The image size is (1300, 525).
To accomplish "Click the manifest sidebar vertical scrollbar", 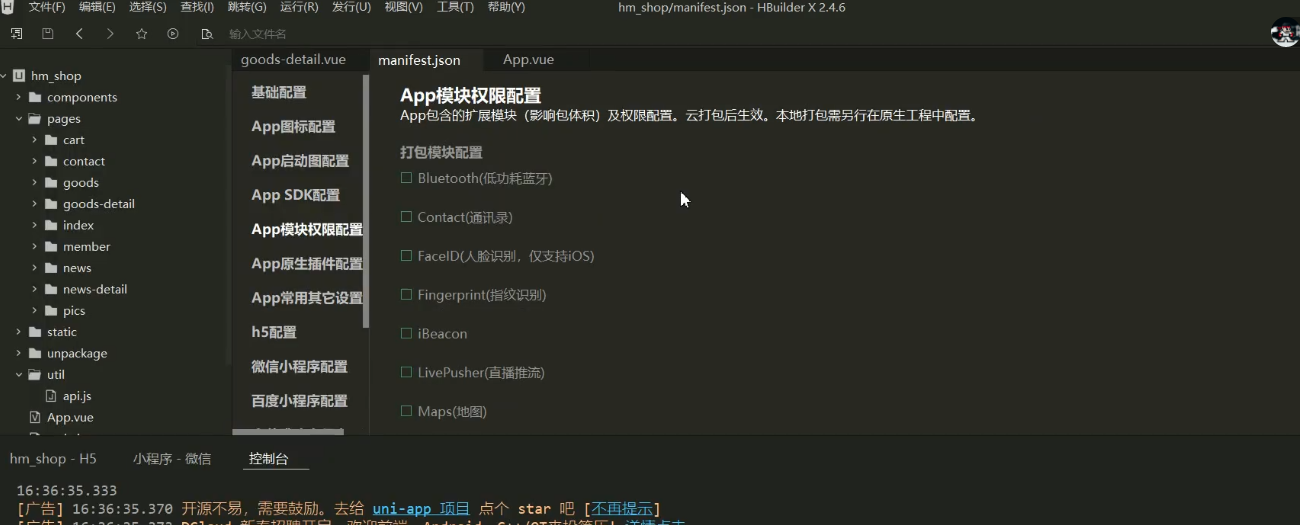I will (366, 200).
